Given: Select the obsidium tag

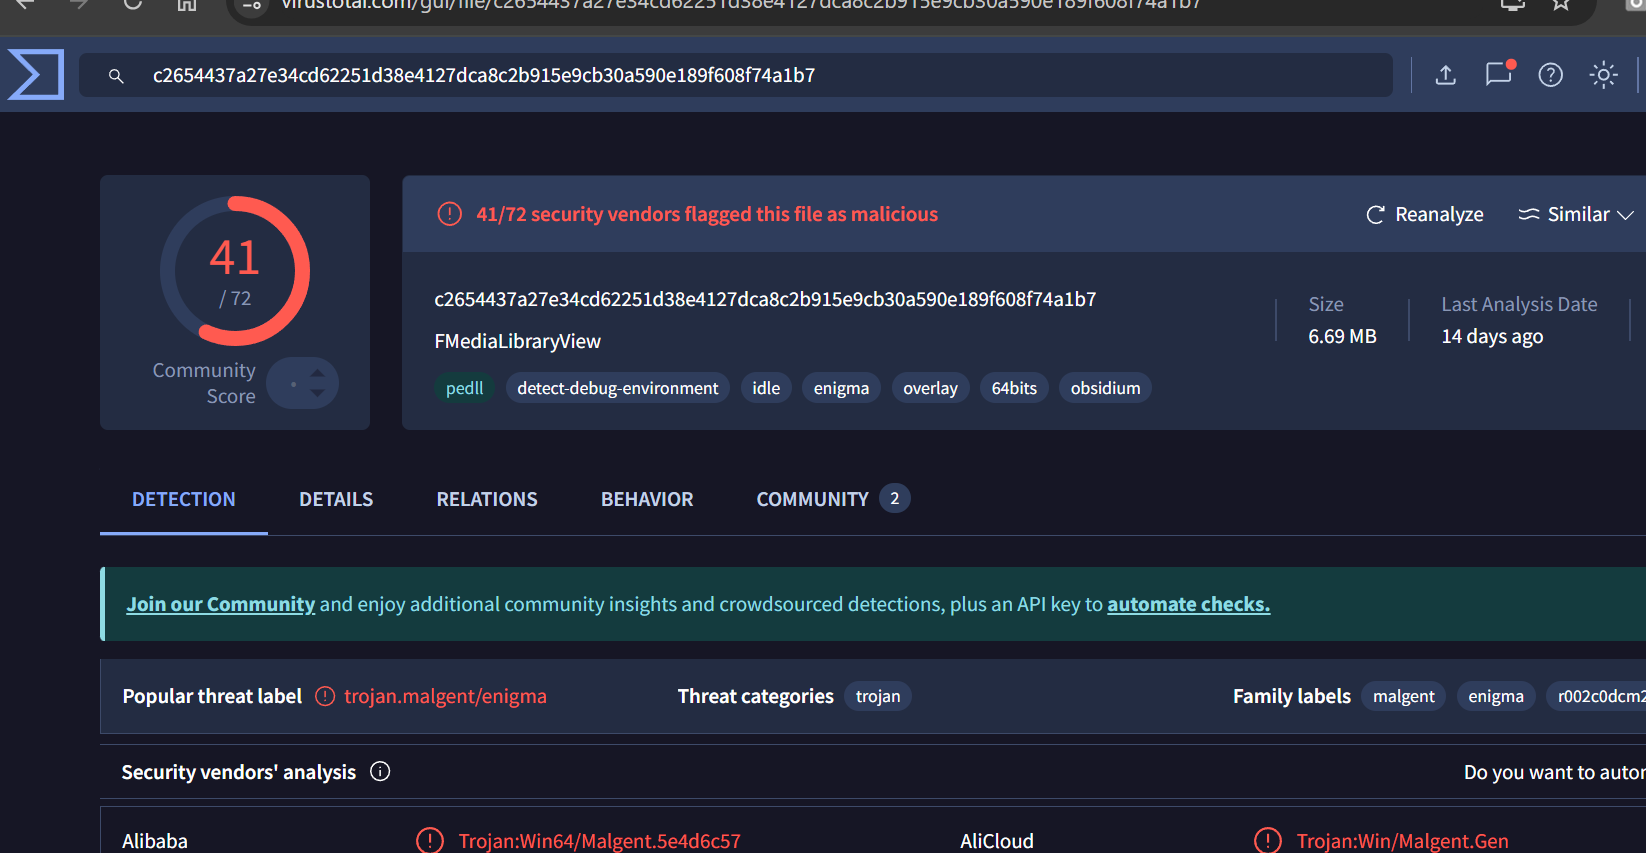Looking at the screenshot, I should click(x=1105, y=388).
